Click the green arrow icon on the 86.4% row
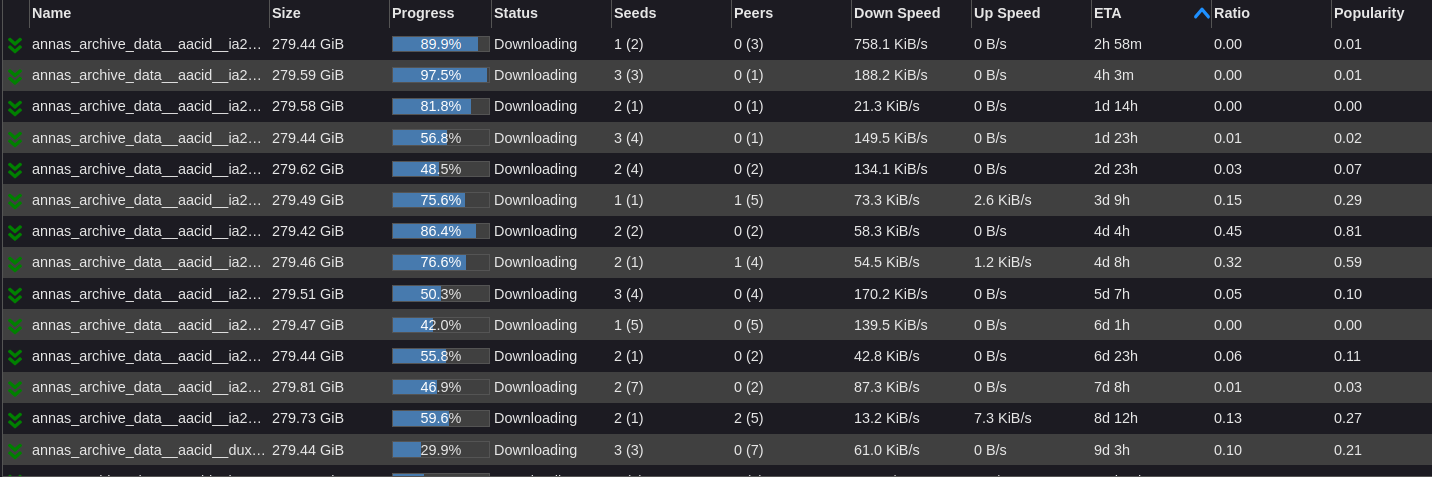The image size is (1432, 477). tap(15, 232)
